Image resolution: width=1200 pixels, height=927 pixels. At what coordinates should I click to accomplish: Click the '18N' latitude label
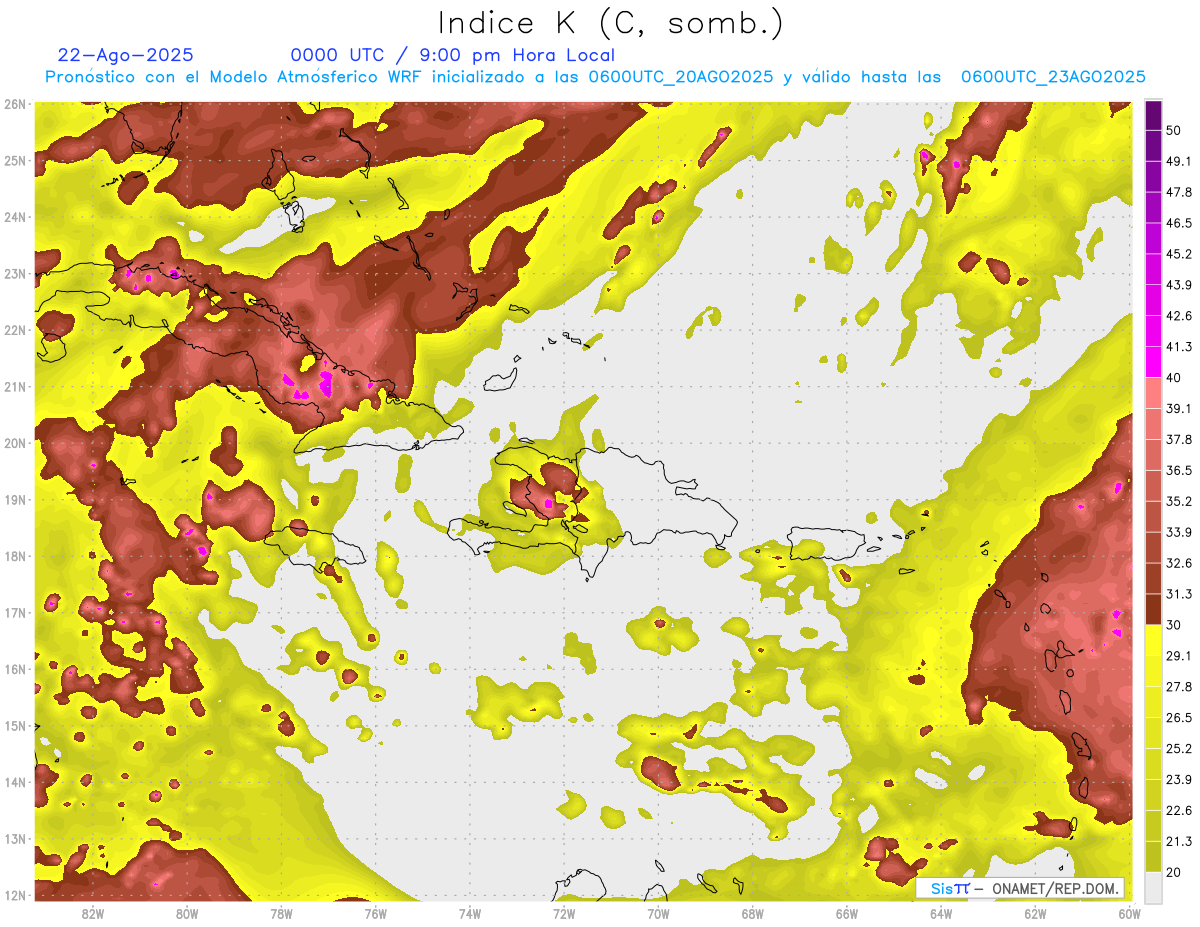click(x=15, y=556)
